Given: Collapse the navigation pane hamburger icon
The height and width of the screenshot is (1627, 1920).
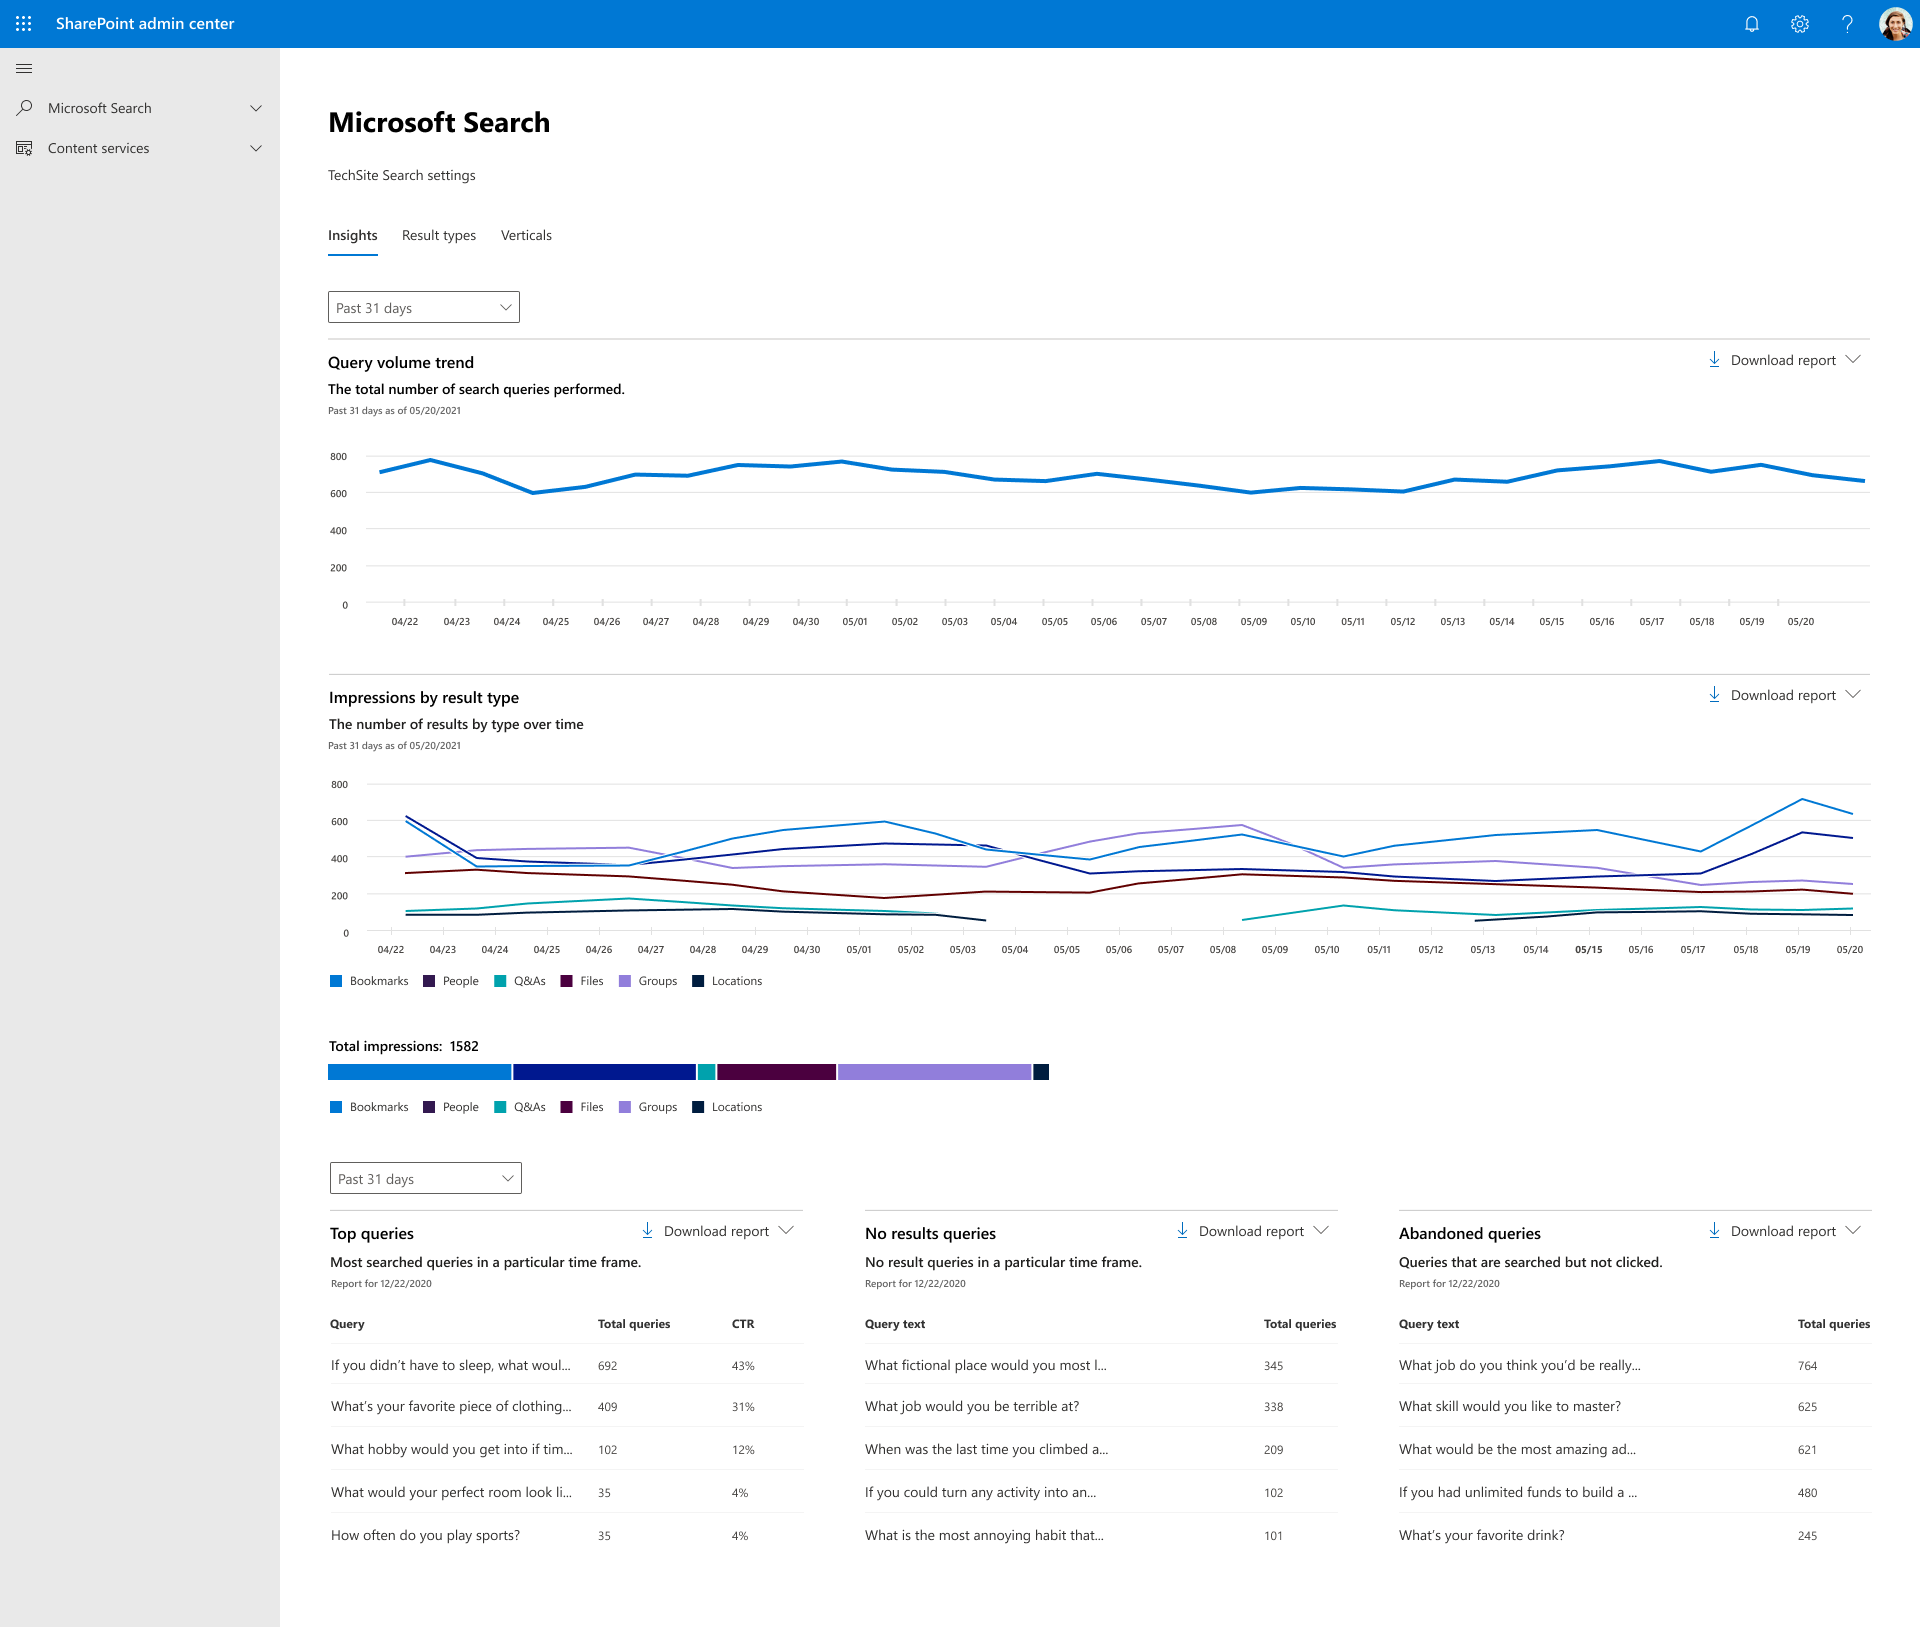Looking at the screenshot, I should pos(24,68).
